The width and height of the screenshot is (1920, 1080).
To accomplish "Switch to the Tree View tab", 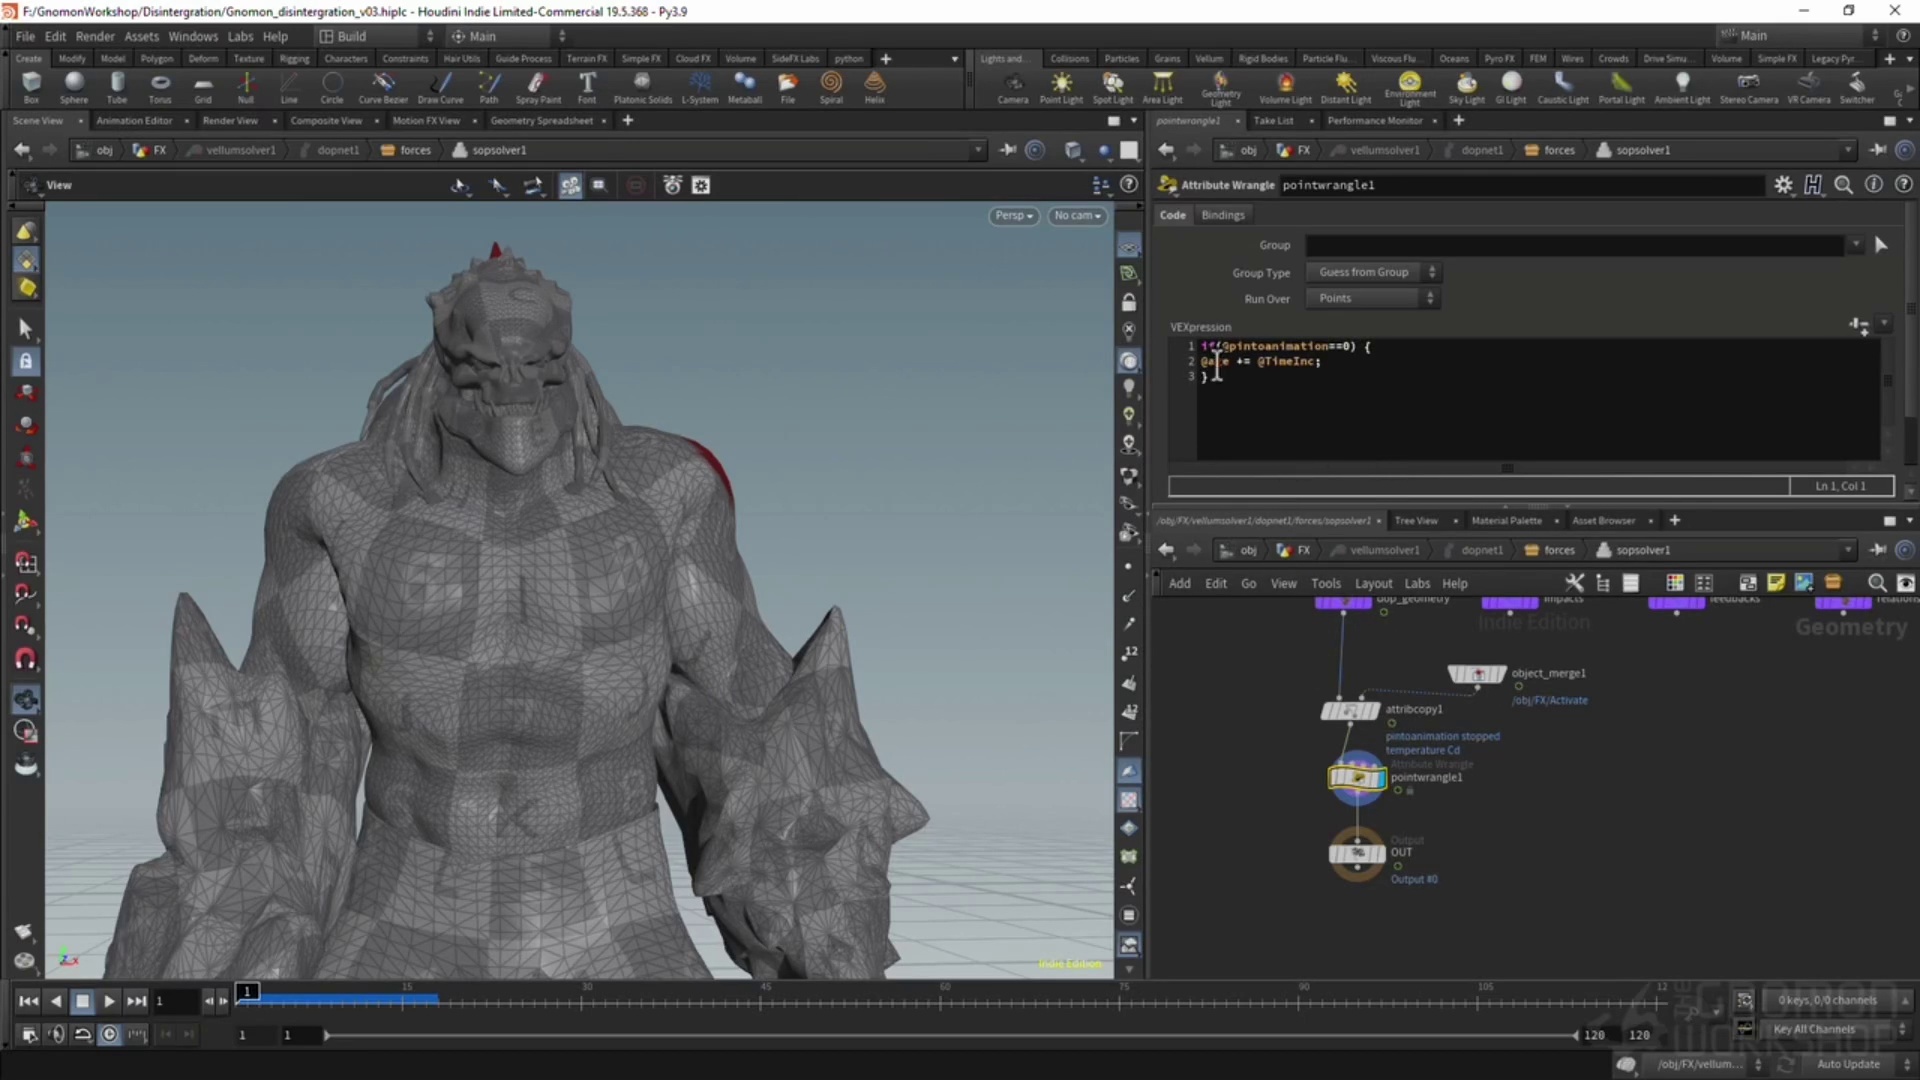I will point(1415,521).
